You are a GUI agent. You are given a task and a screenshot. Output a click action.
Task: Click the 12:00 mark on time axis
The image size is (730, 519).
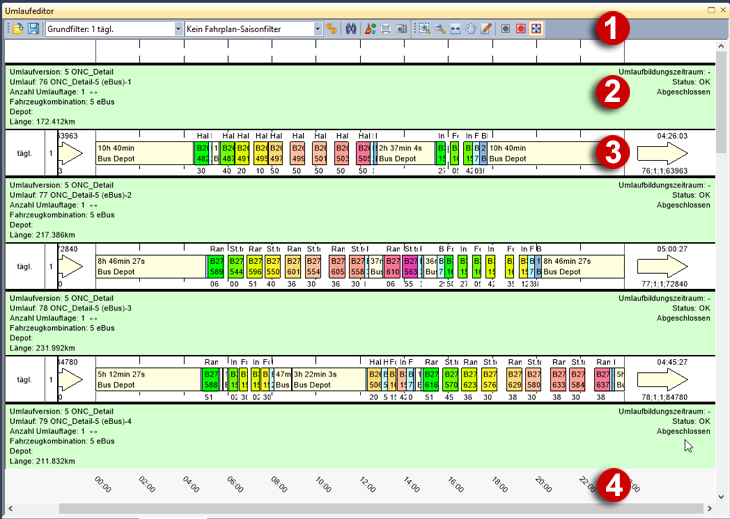368,485
